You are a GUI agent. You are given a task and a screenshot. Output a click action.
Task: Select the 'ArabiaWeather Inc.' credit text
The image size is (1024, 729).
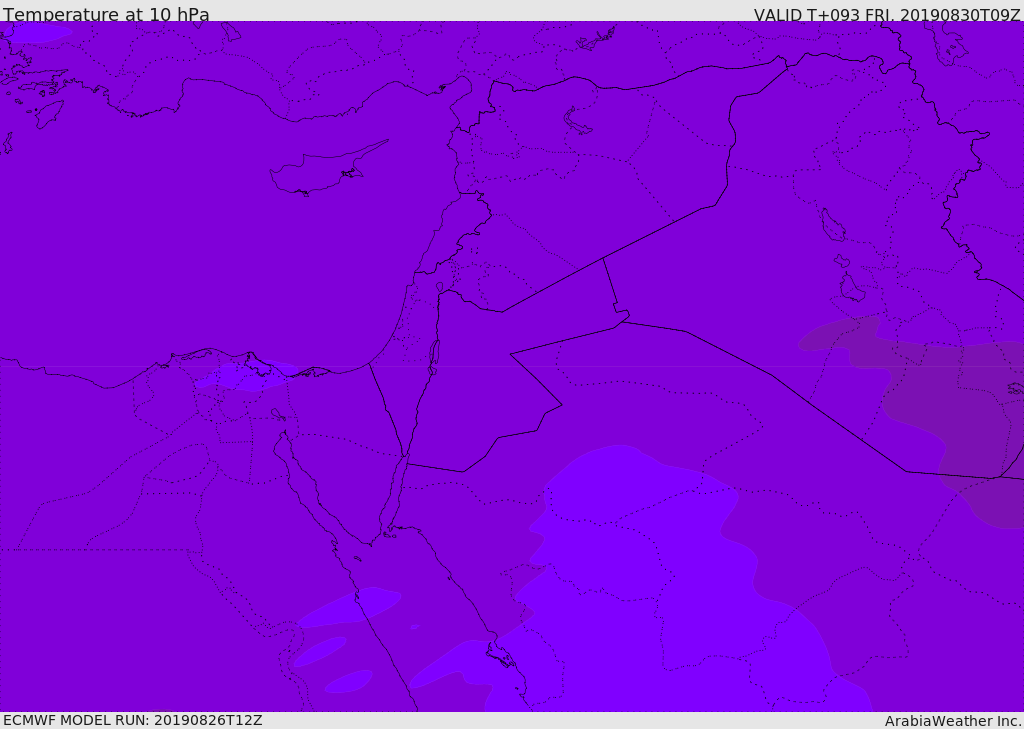click(x=952, y=721)
